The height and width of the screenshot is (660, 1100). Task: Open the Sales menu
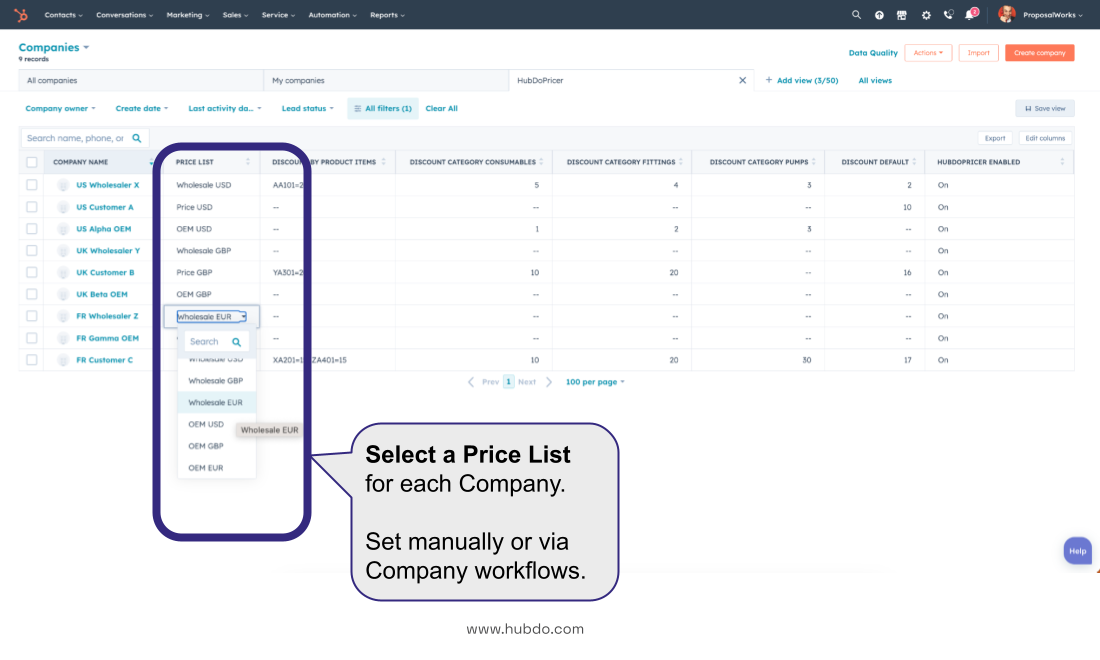(235, 15)
